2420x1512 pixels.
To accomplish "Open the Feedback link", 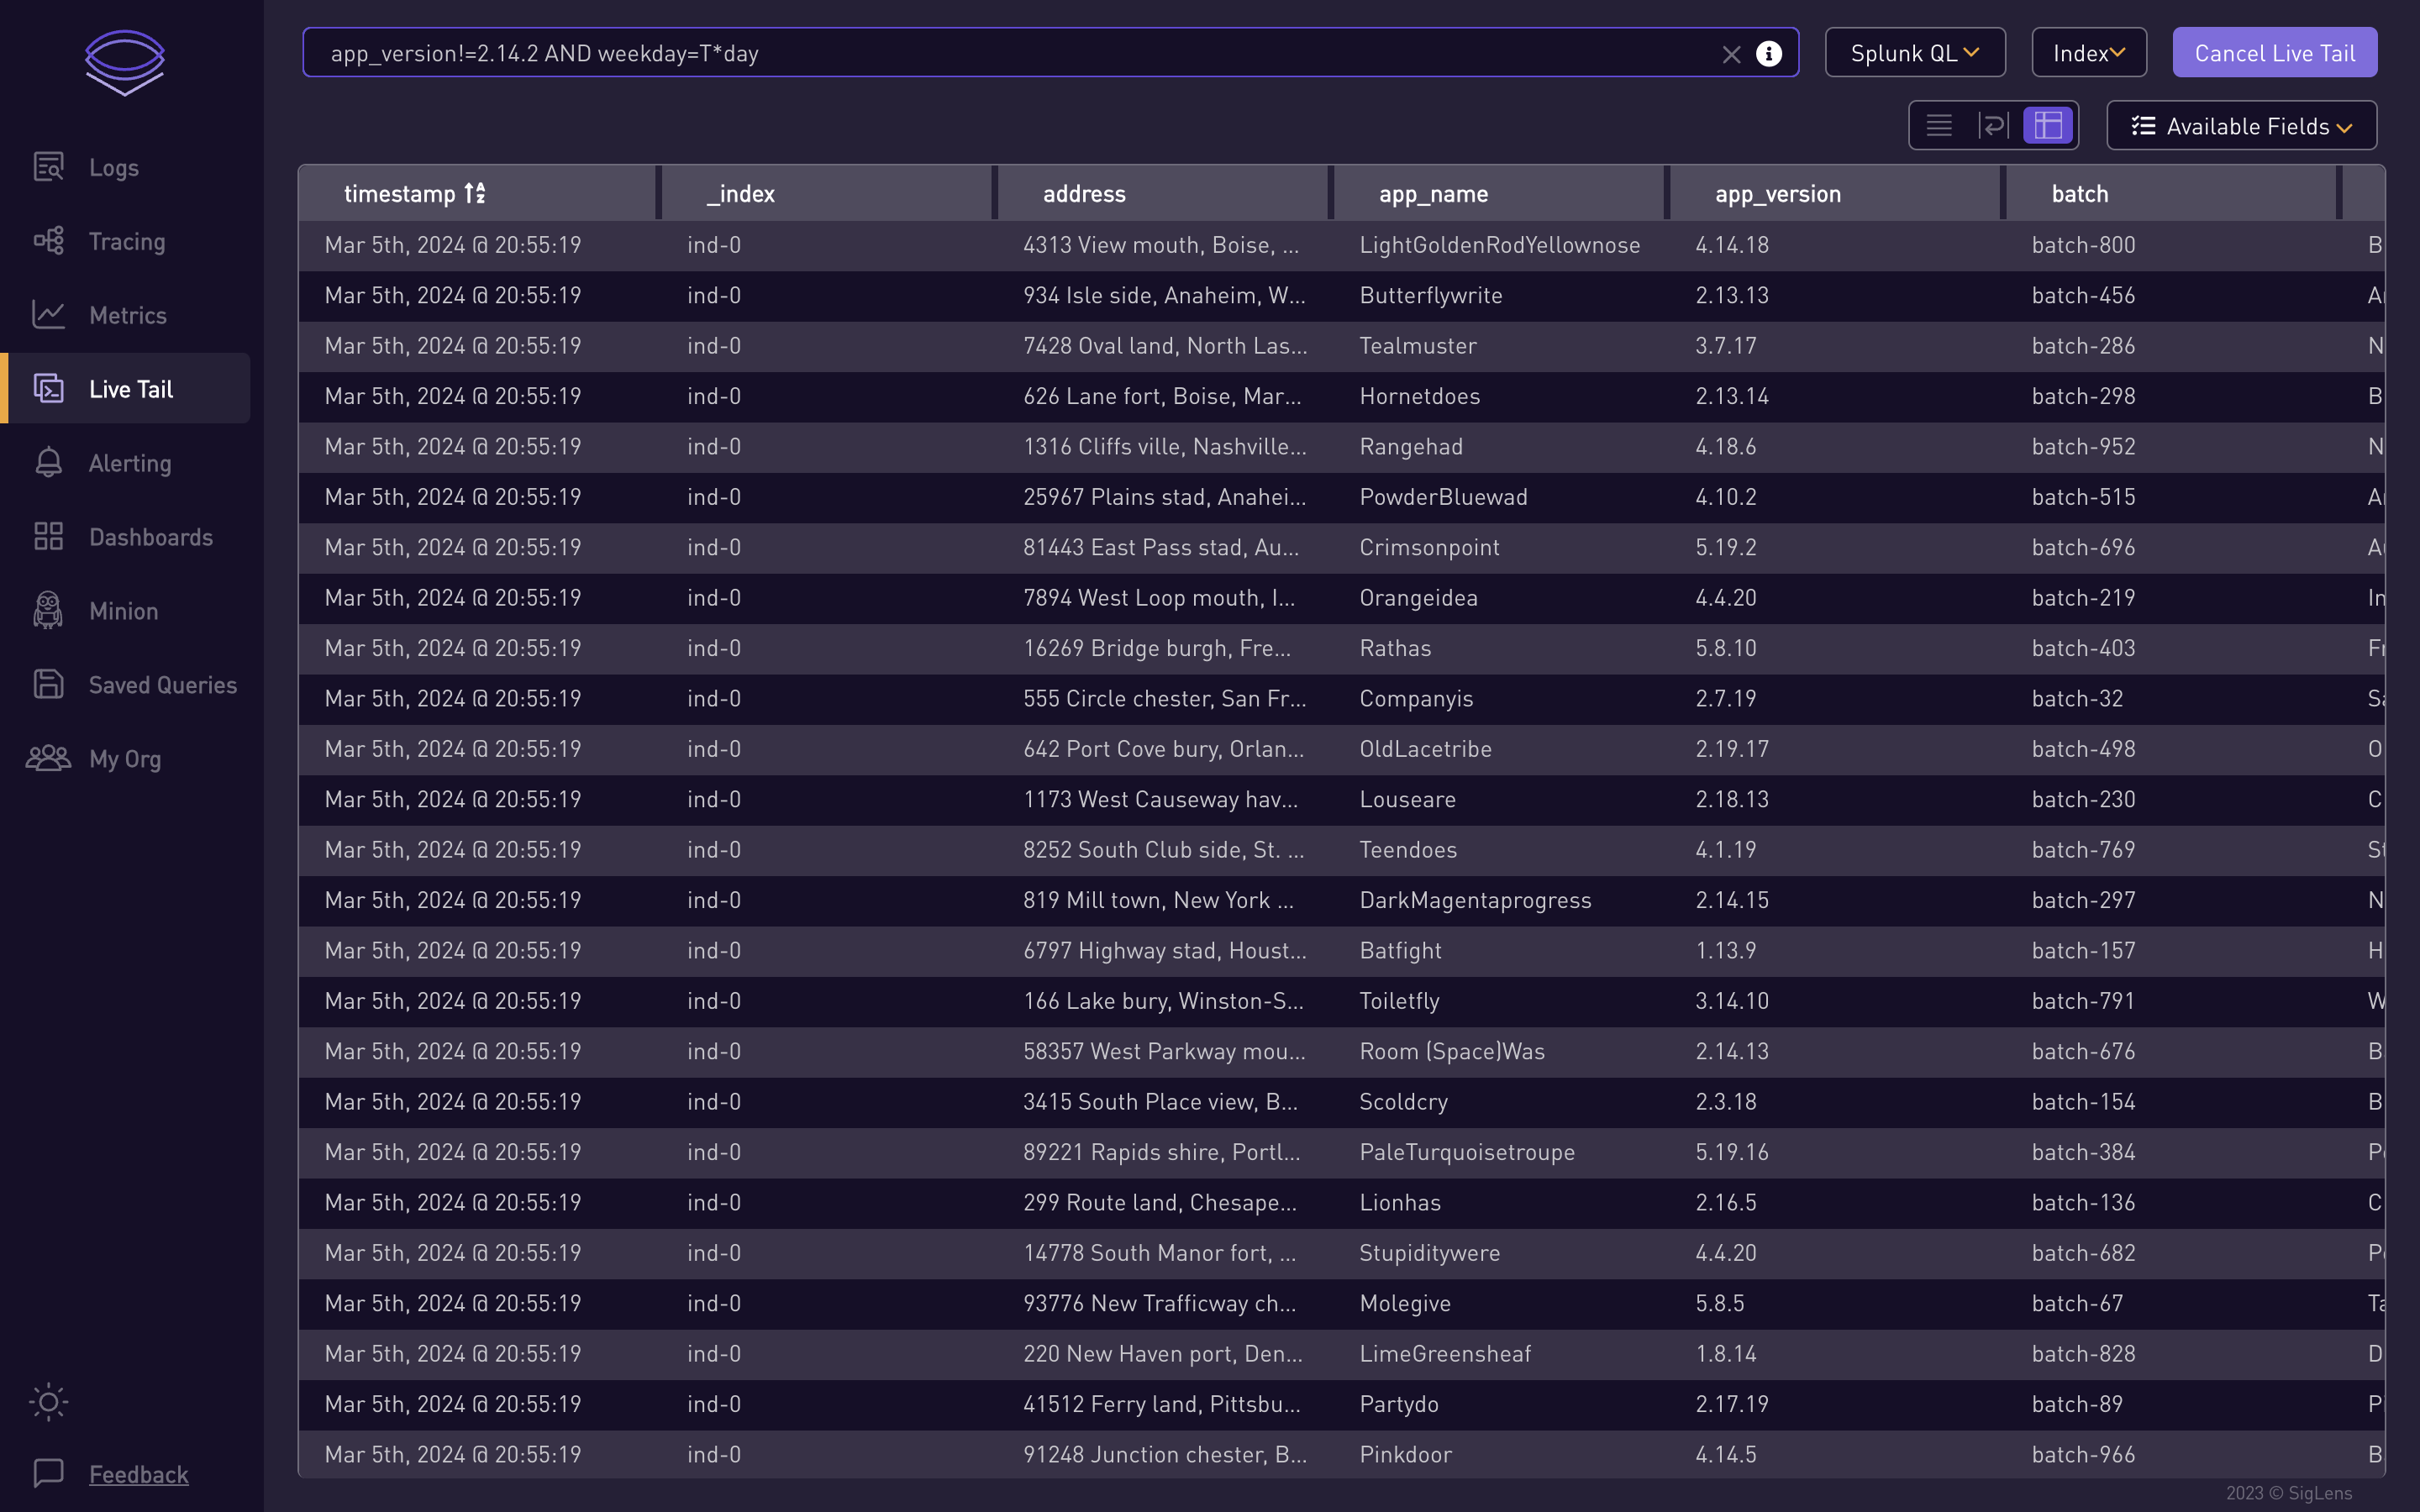I will click(138, 1473).
